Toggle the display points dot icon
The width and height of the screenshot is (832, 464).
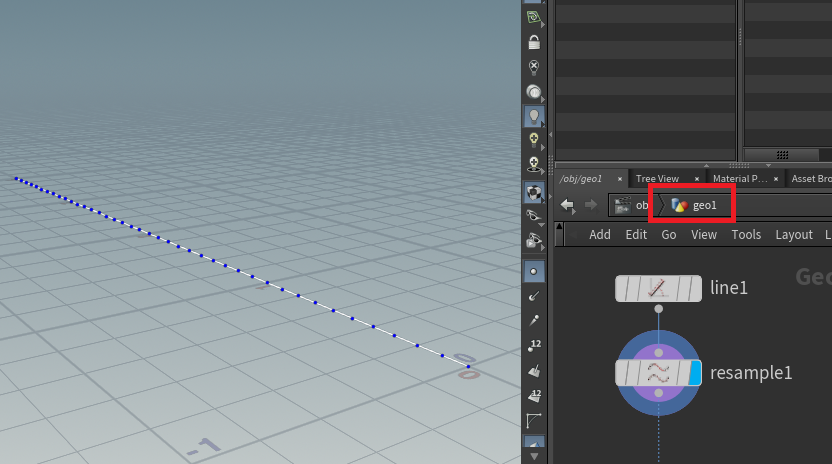click(x=534, y=271)
